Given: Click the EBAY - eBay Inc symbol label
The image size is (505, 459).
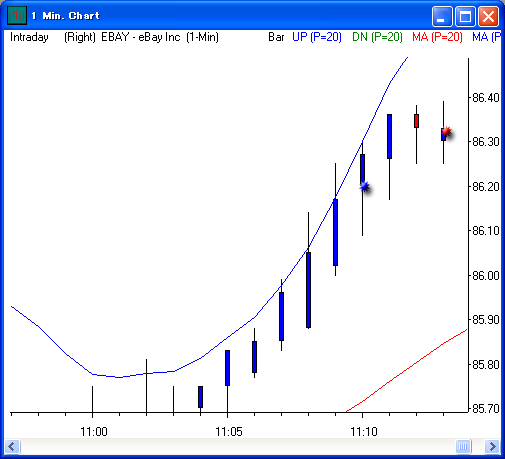Looking at the screenshot, I should pos(141,37).
